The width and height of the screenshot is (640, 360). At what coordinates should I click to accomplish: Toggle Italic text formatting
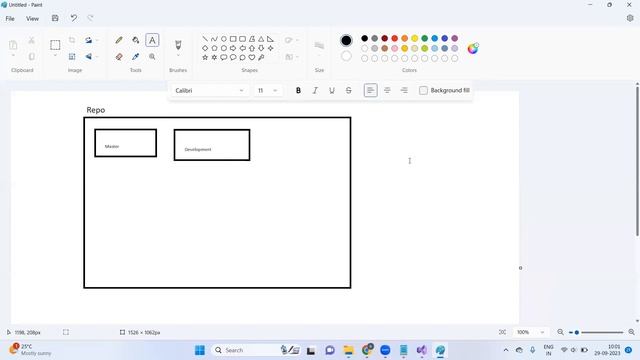coord(315,91)
